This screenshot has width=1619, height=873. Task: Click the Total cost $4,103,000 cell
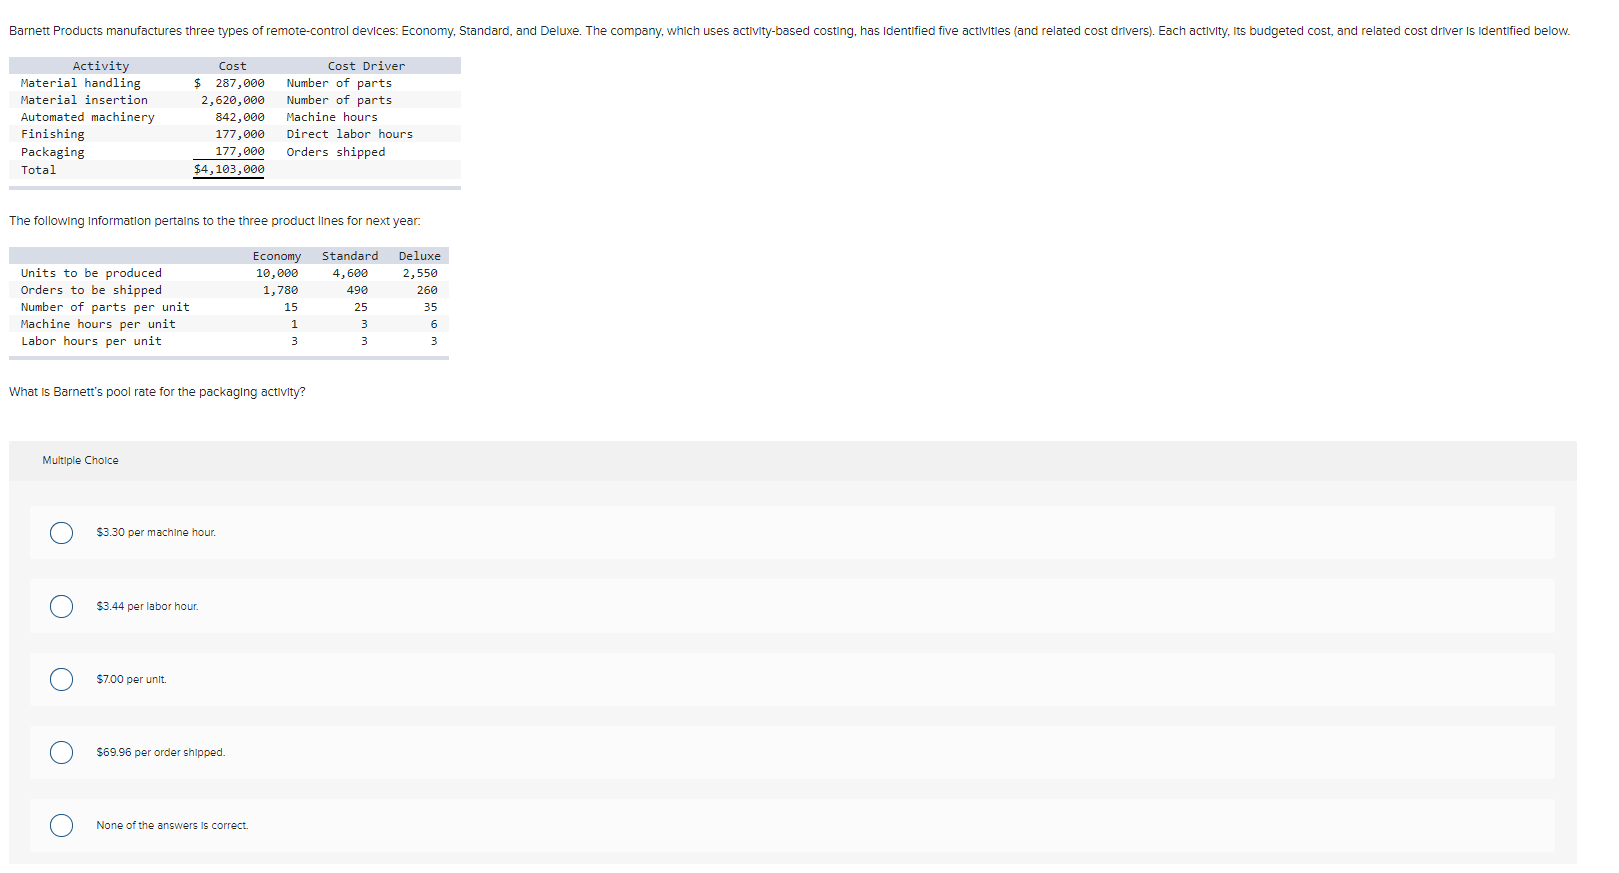pos(229,170)
